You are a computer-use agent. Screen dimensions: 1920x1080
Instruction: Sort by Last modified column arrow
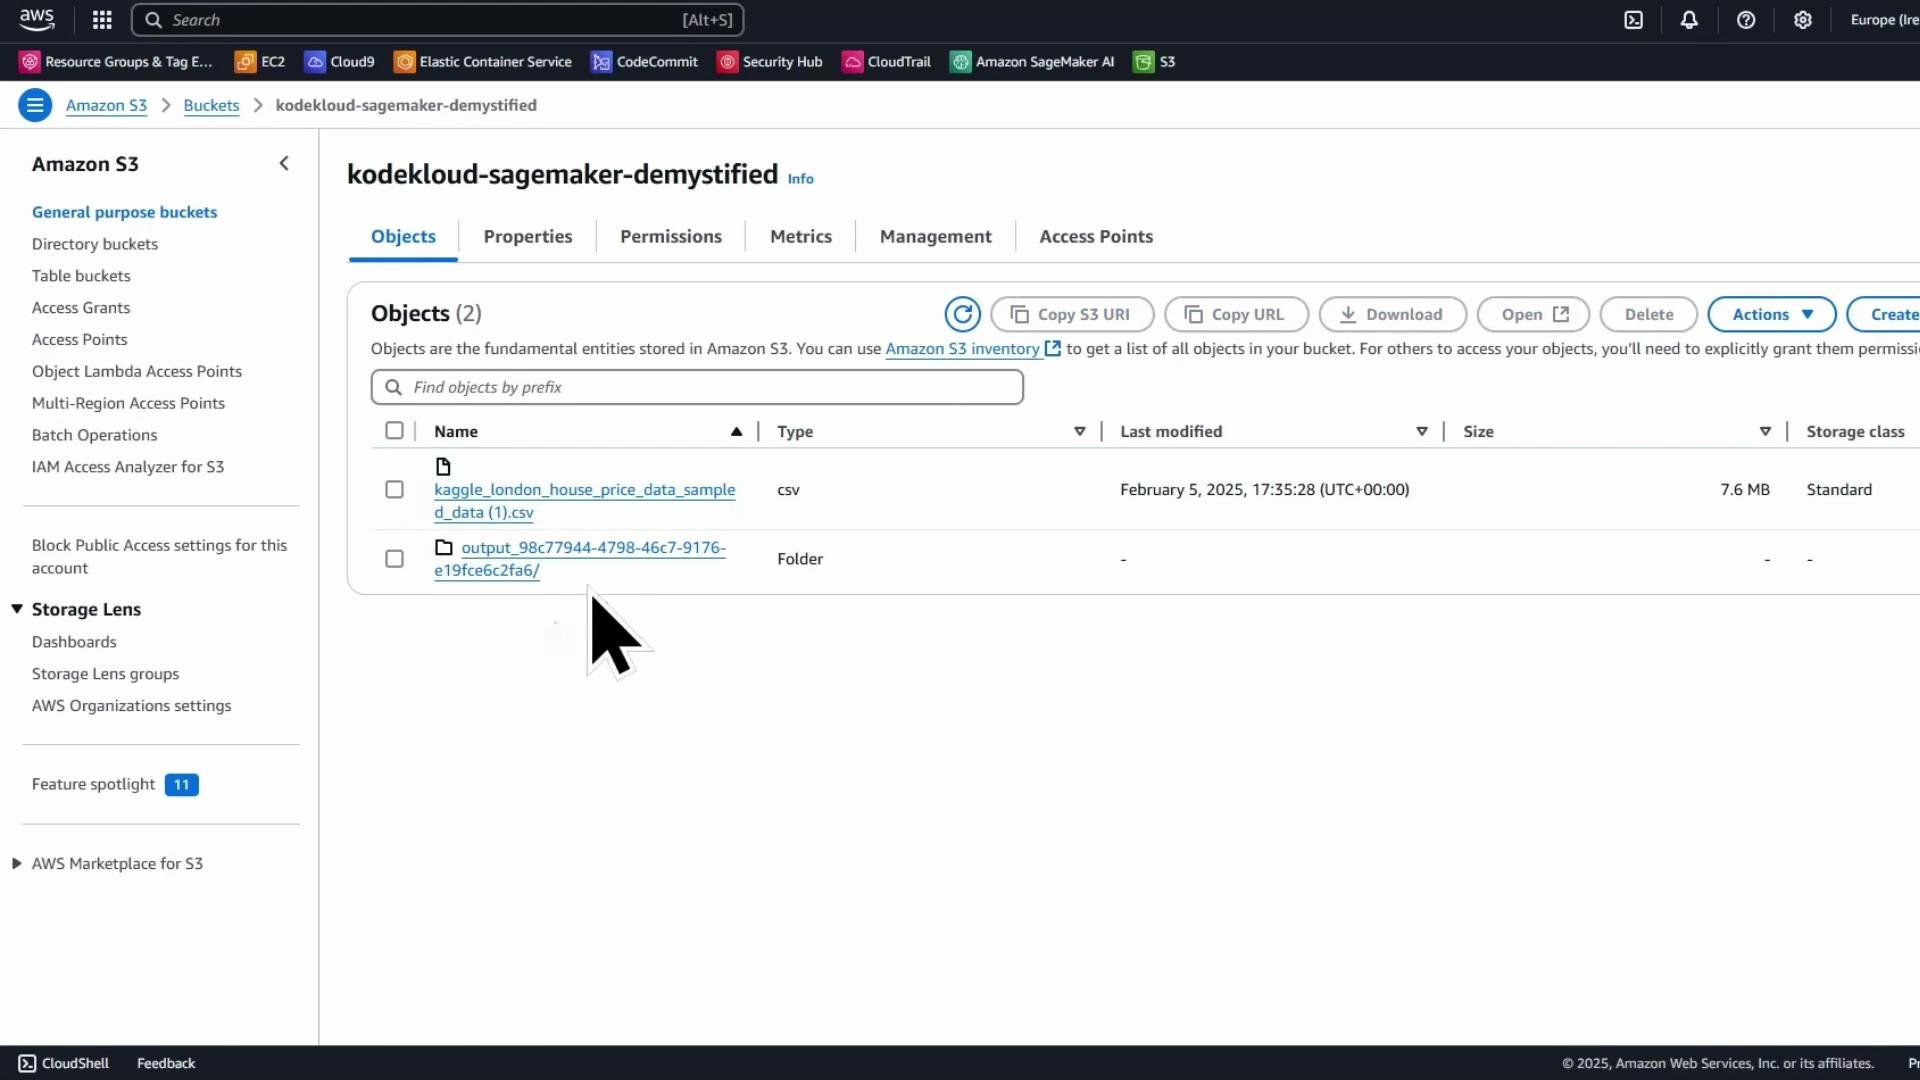[x=1422, y=432]
